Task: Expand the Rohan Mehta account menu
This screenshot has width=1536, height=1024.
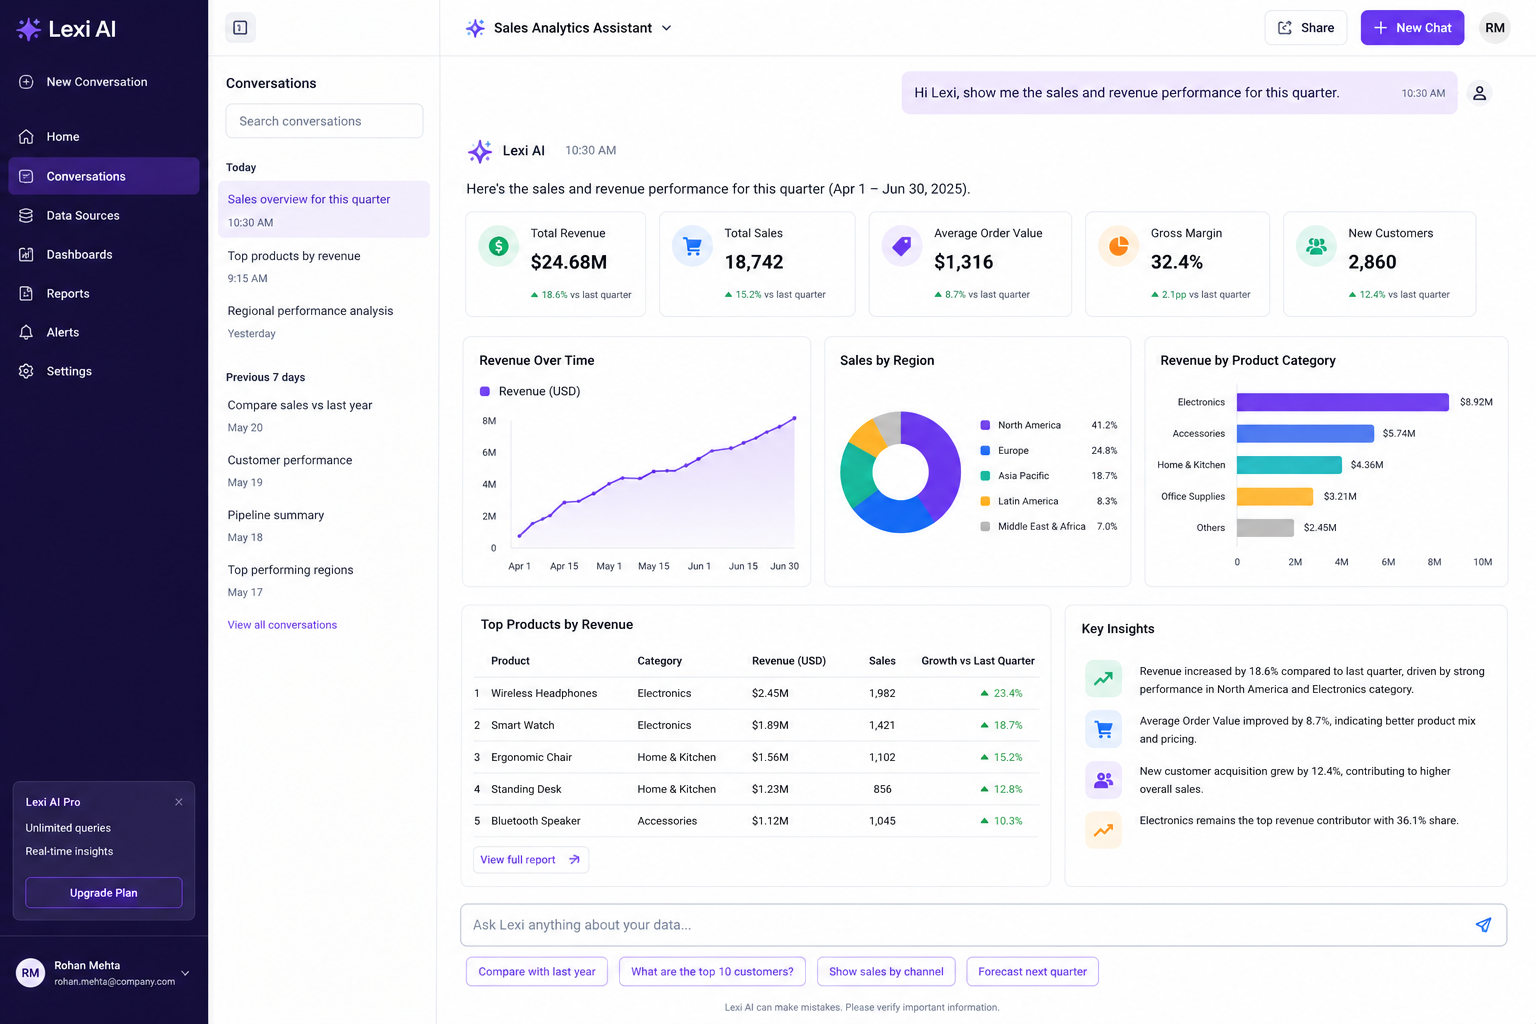Action: point(185,973)
